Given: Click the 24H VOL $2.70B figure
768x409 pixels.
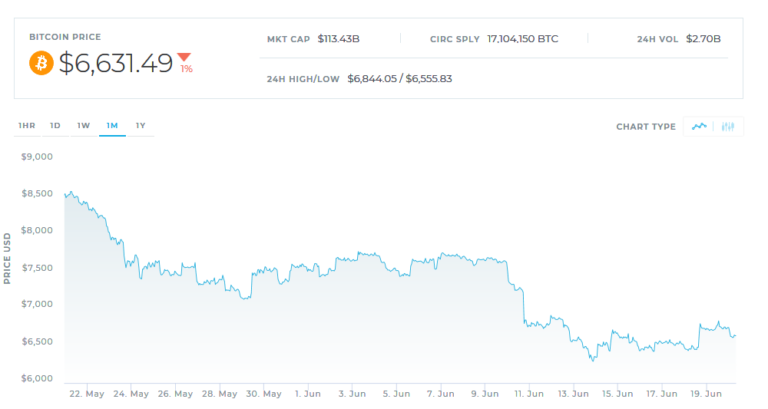Looking at the screenshot, I should 703,39.
